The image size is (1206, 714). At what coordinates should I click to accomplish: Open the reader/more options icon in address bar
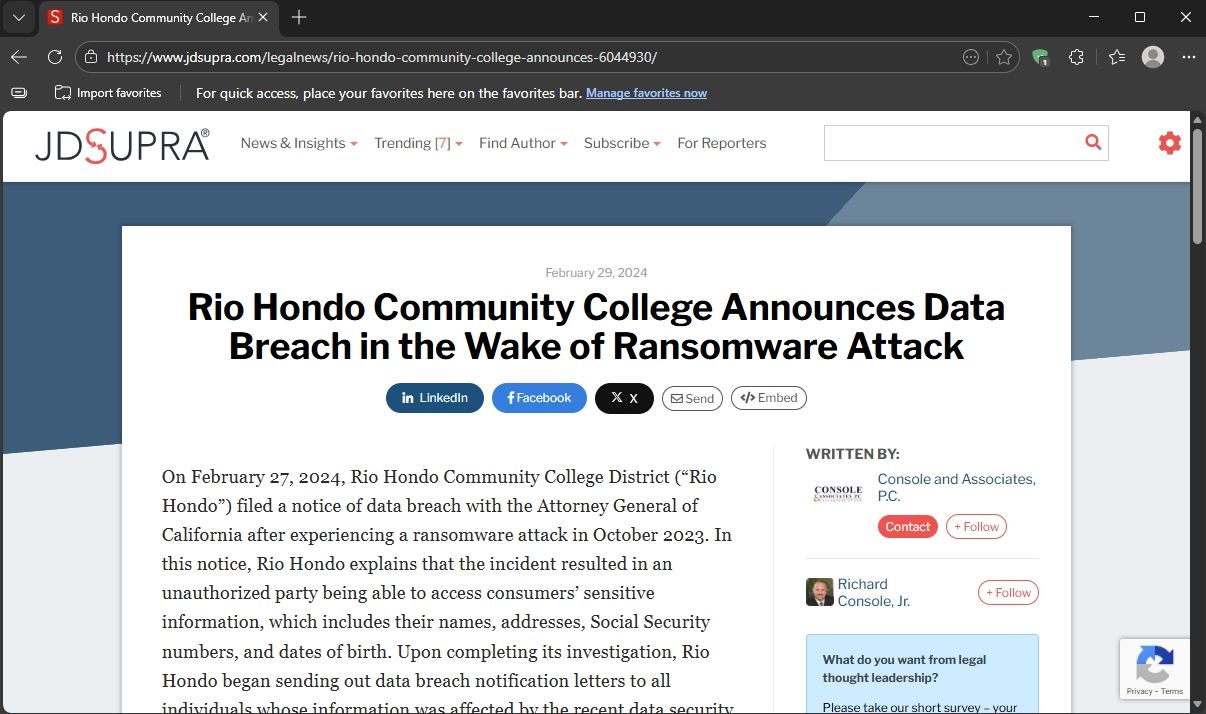coord(971,57)
